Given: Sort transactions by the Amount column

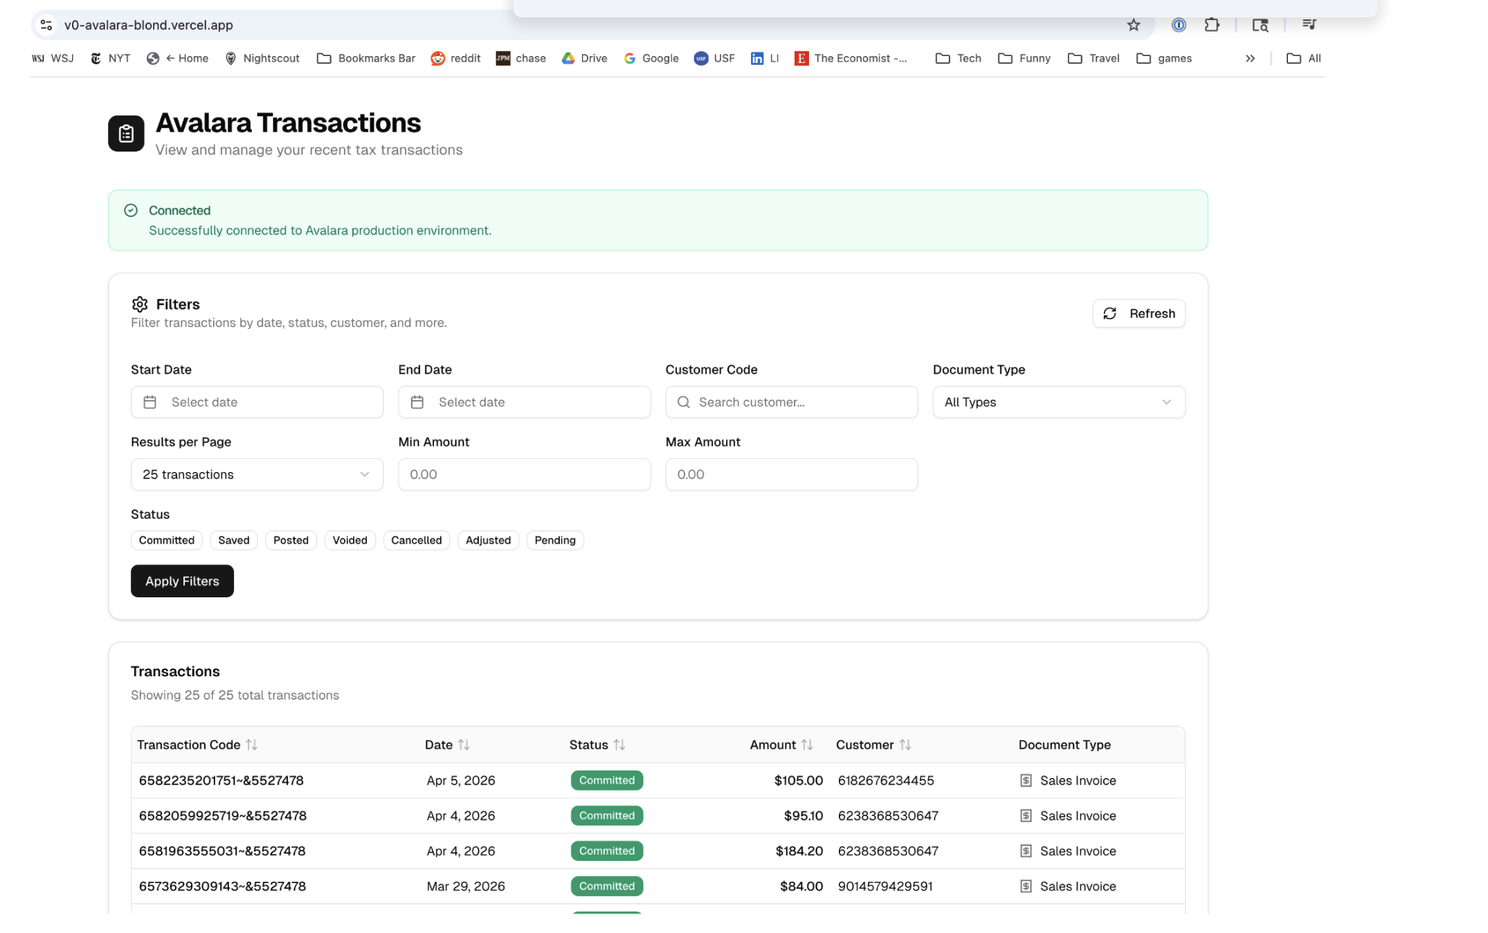Looking at the screenshot, I should click(782, 745).
